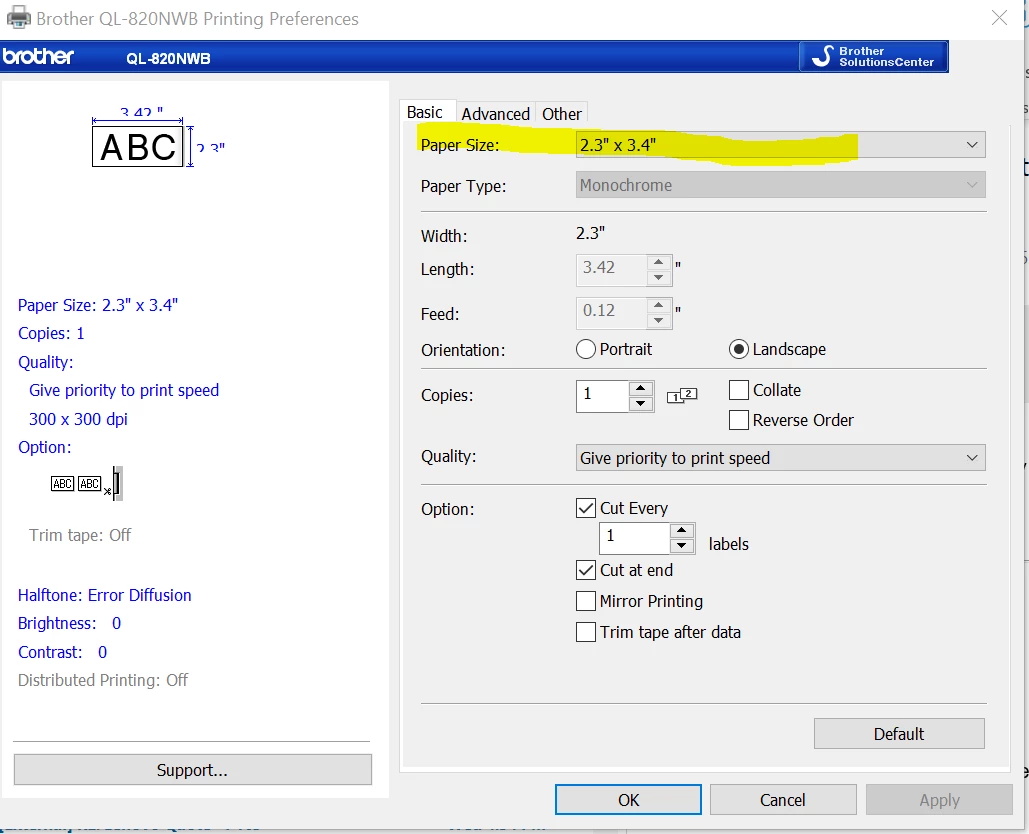Enable the Collate checkbox
The image size is (1029, 834).
point(739,390)
